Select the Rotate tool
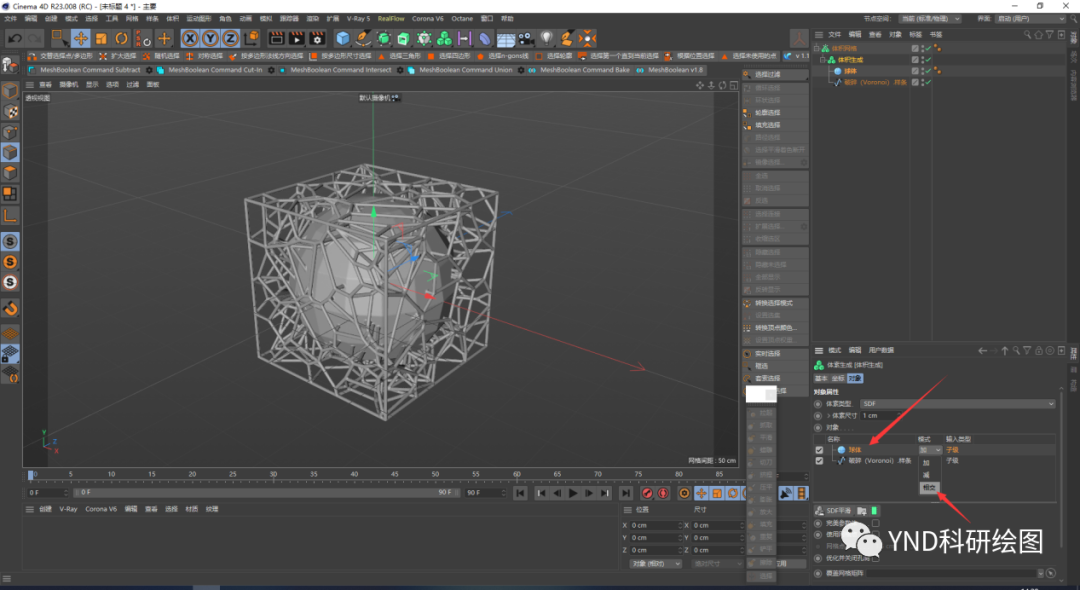Image resolution: width=1080 pixels, height=590 pixels. pos(121,39)
